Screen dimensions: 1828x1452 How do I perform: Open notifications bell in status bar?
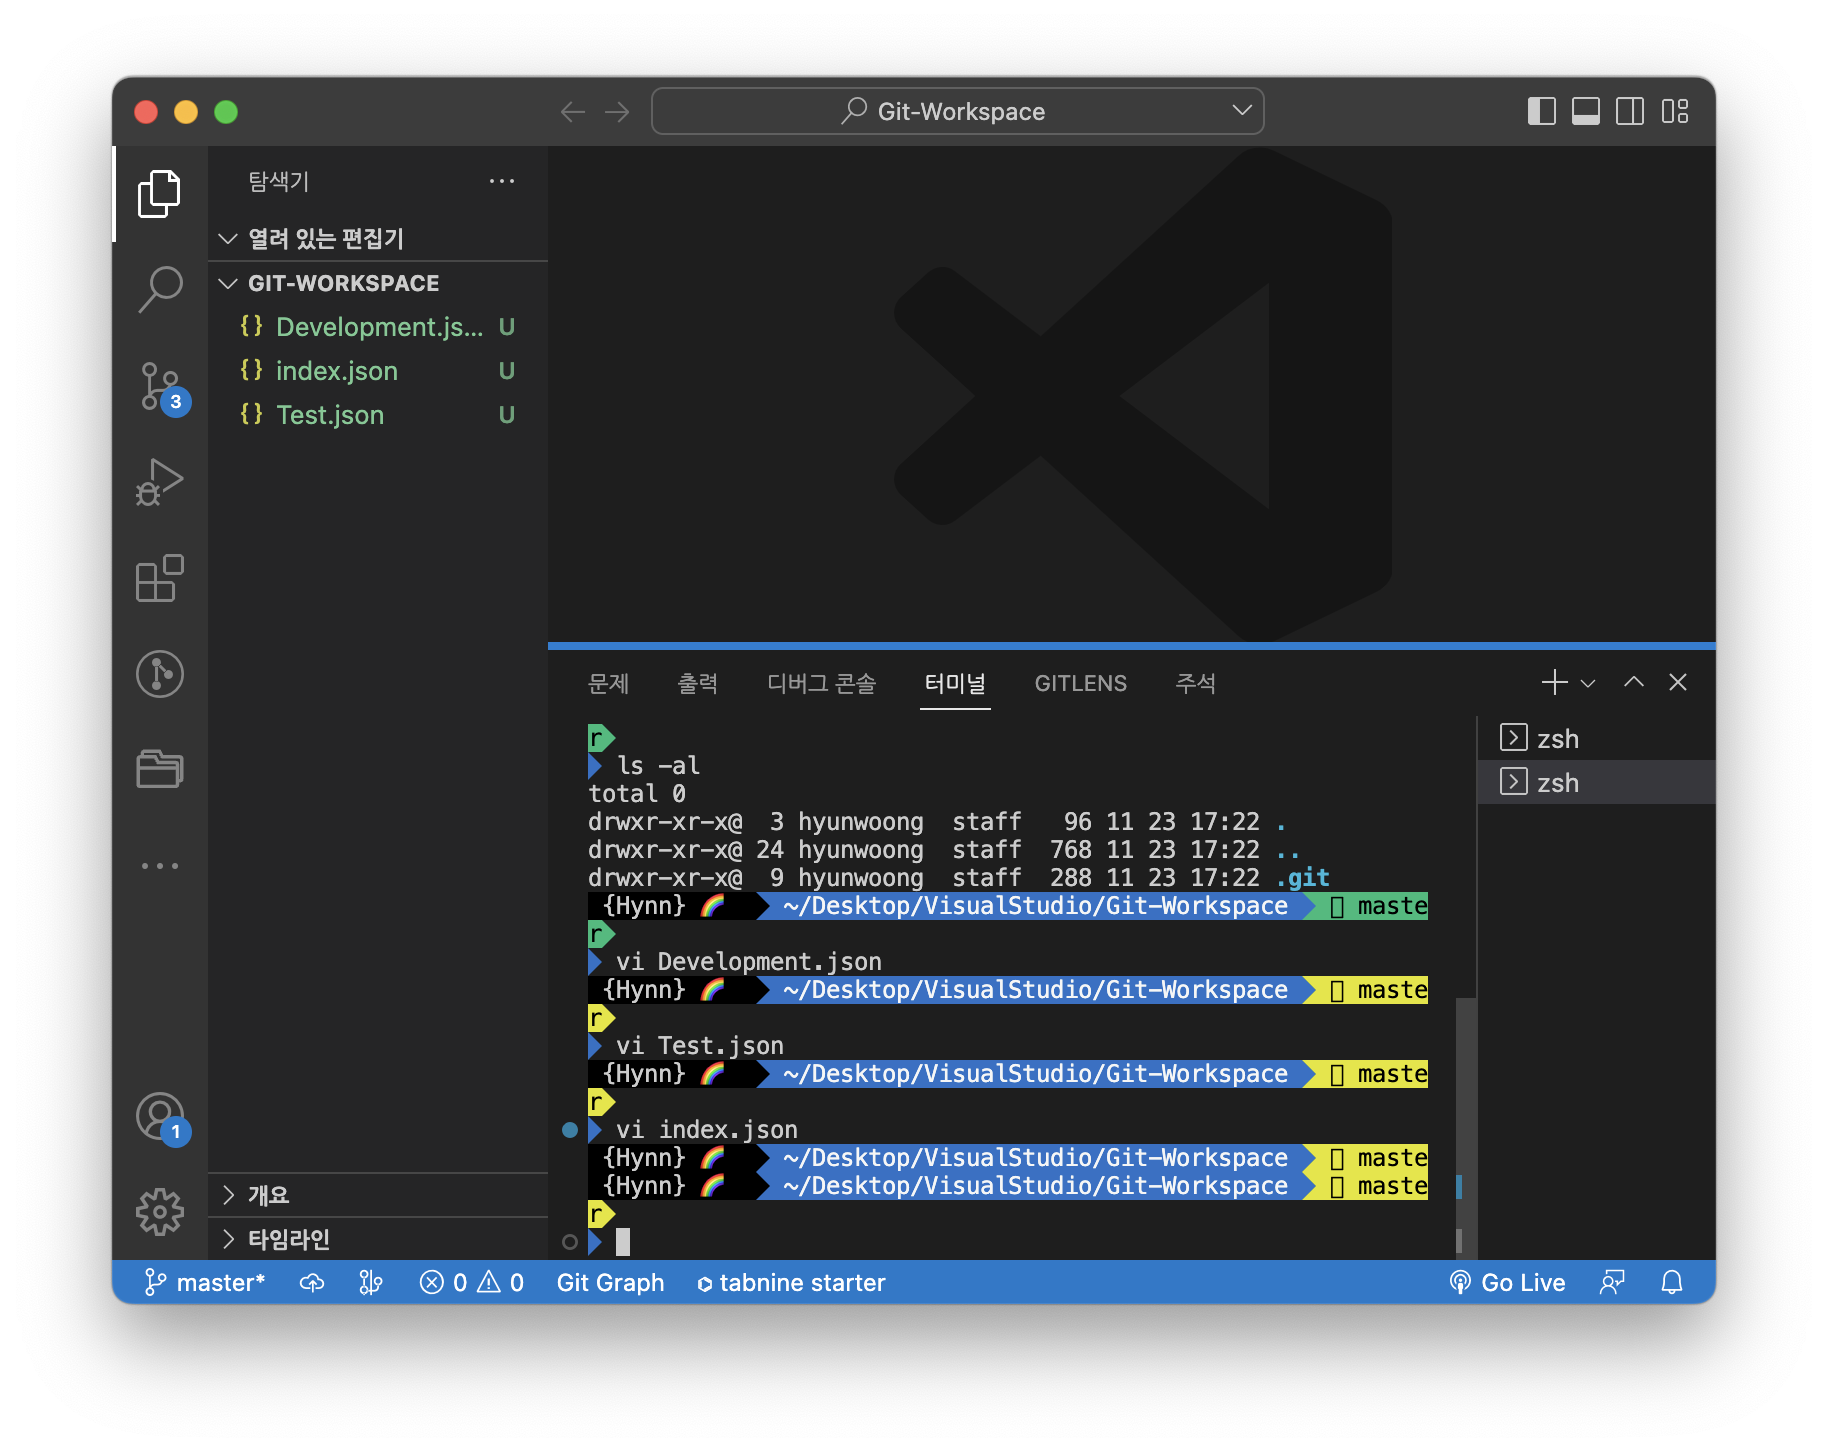click(x=1672, y=1282)
